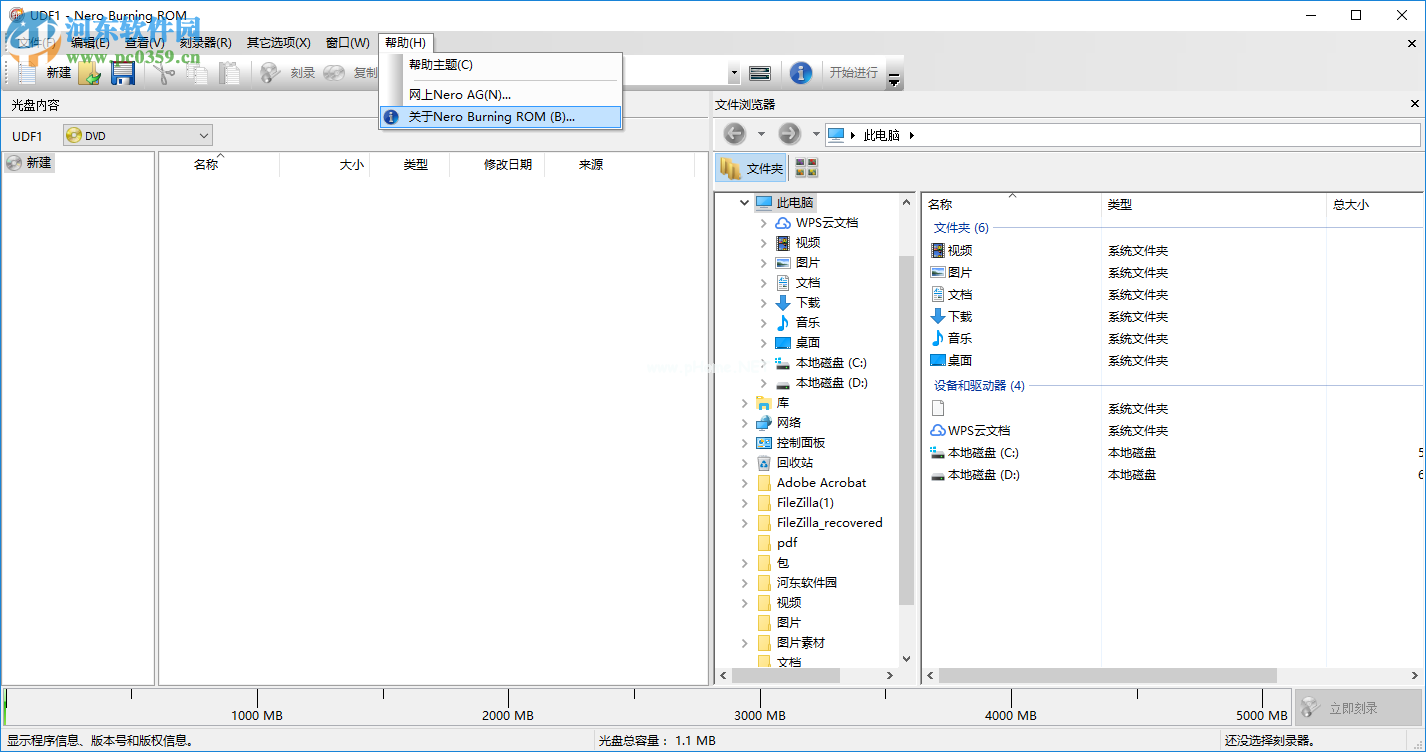Click the cut scissors icon in toolbar
This screenshot has height=752, width=1426.
(x=165, y=73)
